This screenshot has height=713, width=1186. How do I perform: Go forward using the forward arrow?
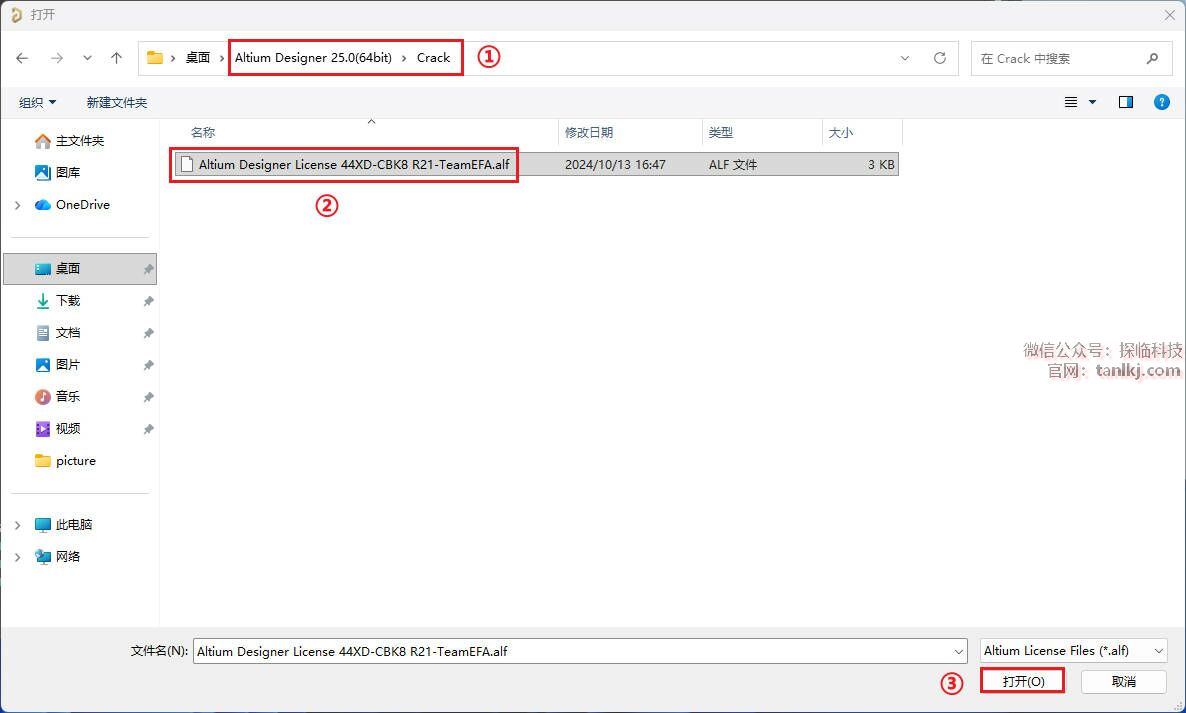(x=57, y=58)
